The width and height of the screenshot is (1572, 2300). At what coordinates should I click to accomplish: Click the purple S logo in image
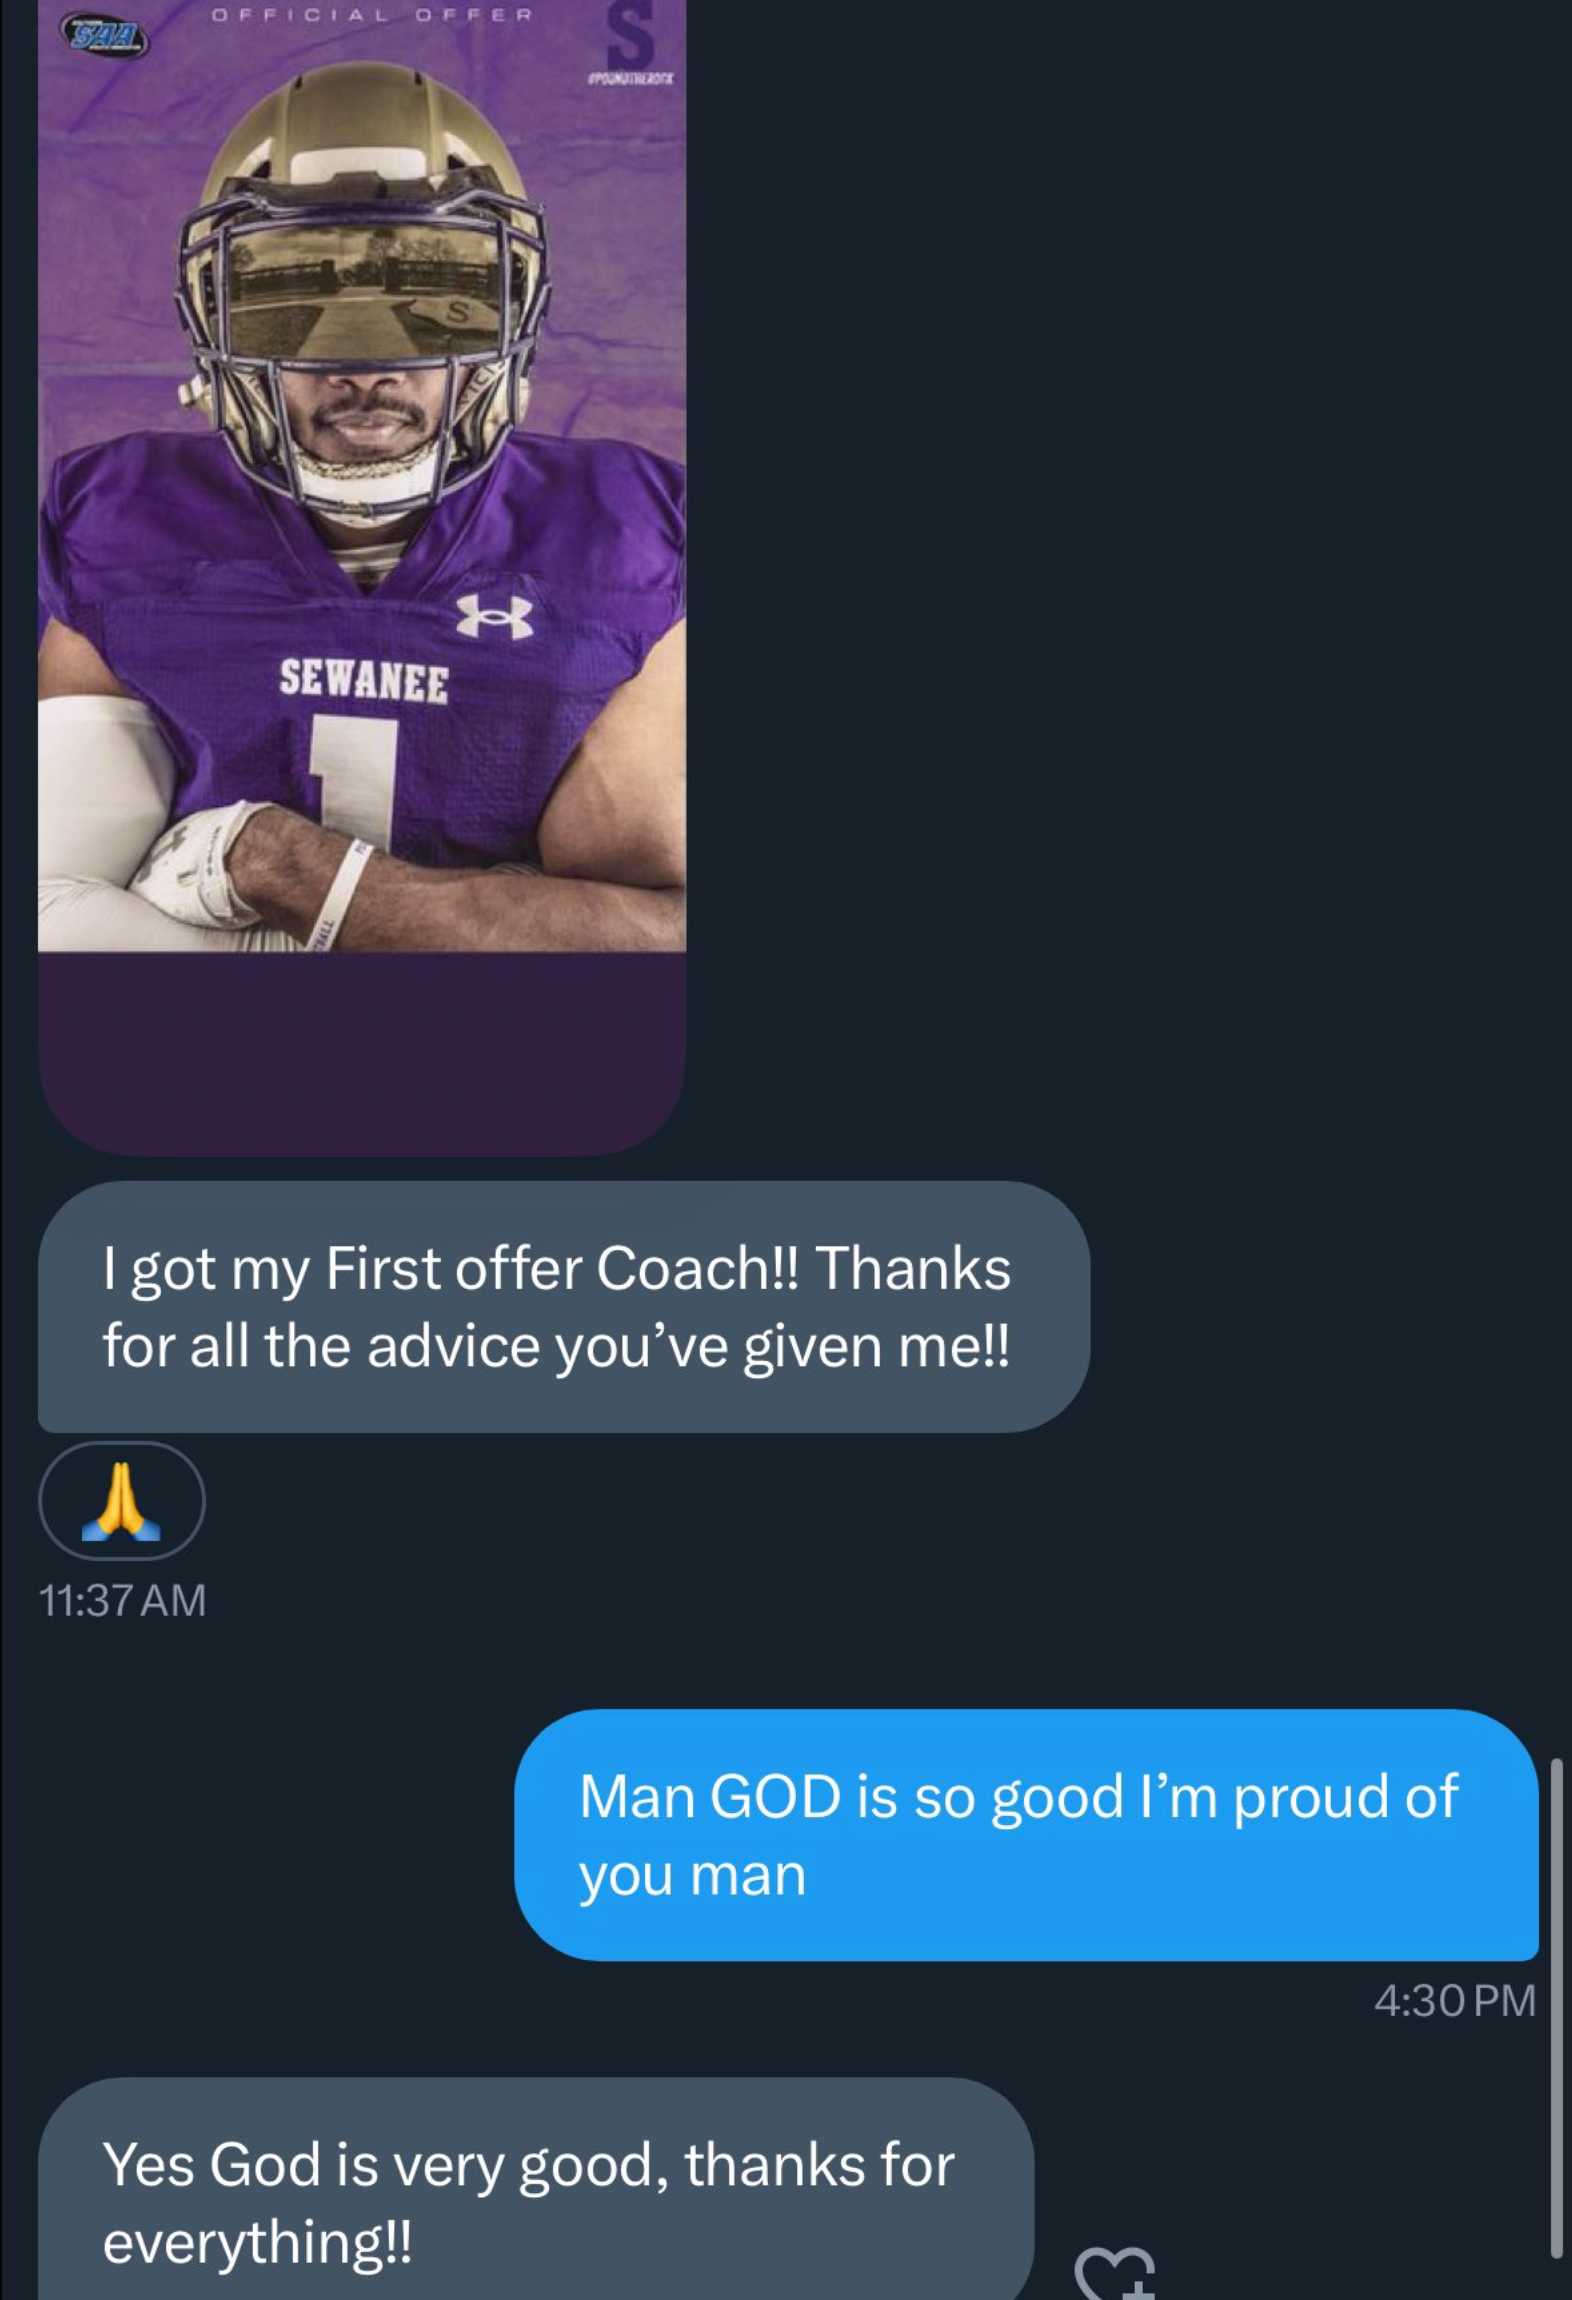tap(630, 36)
